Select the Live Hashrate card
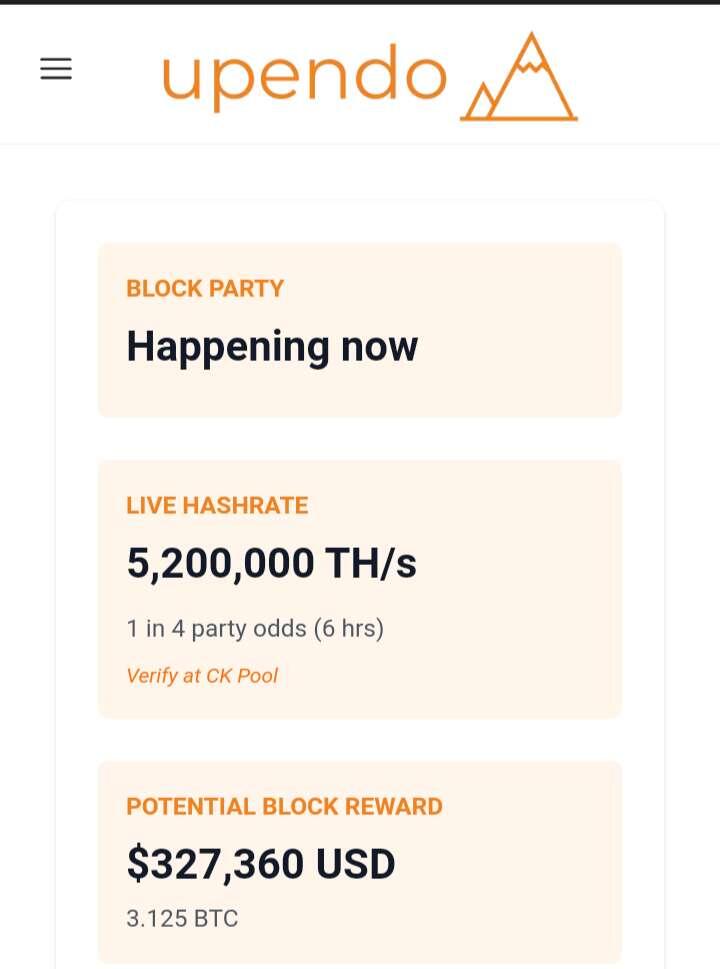Screen dimensions: 720x969 pyautogui.click(x=360, y=589)
